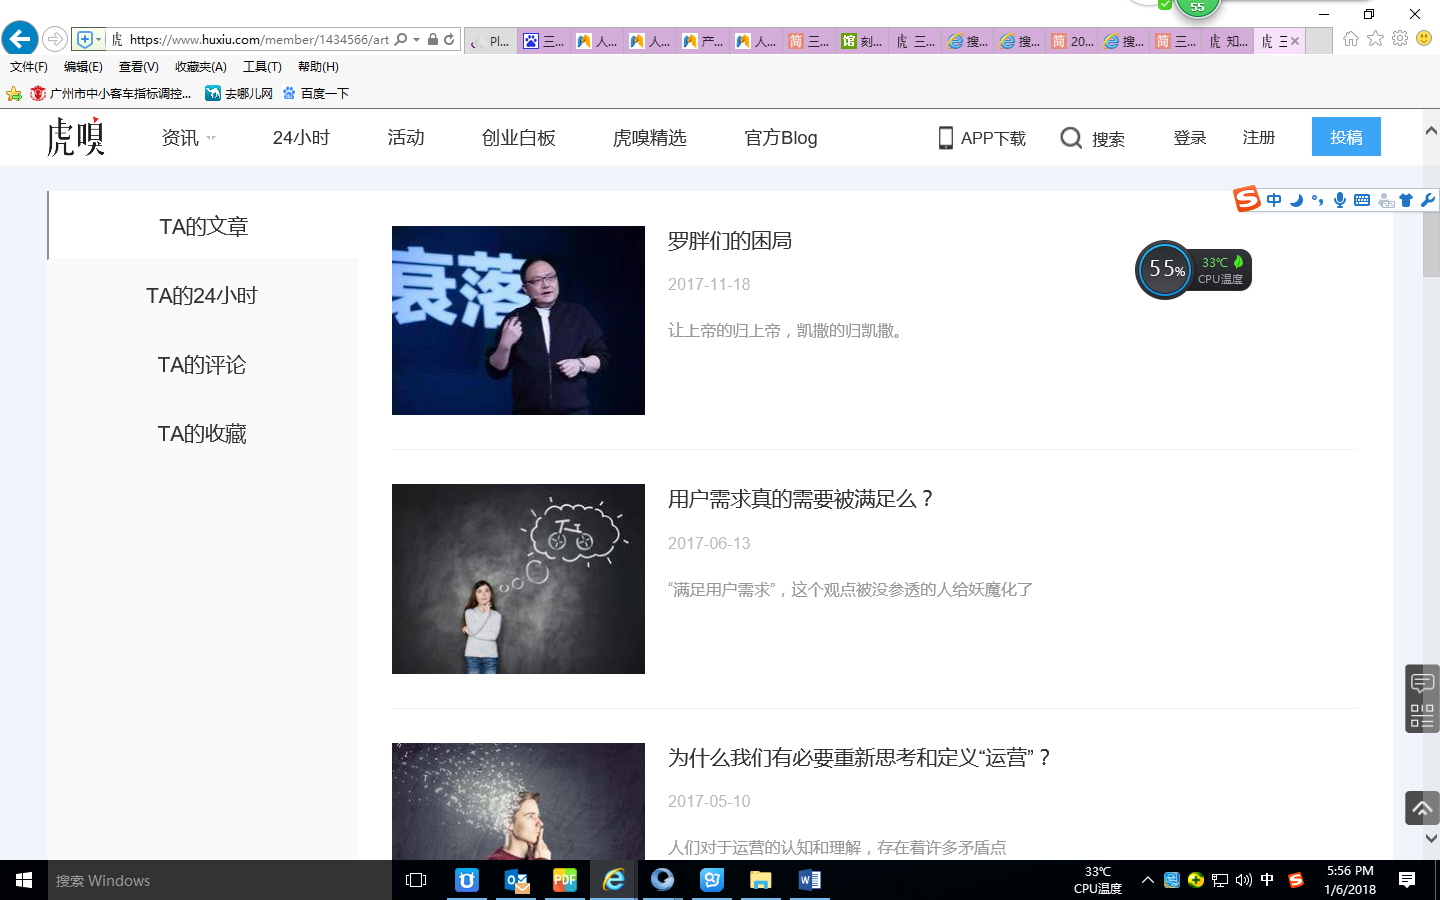
Task: Go to 24小时 navigation link
Action: (301, 138)
